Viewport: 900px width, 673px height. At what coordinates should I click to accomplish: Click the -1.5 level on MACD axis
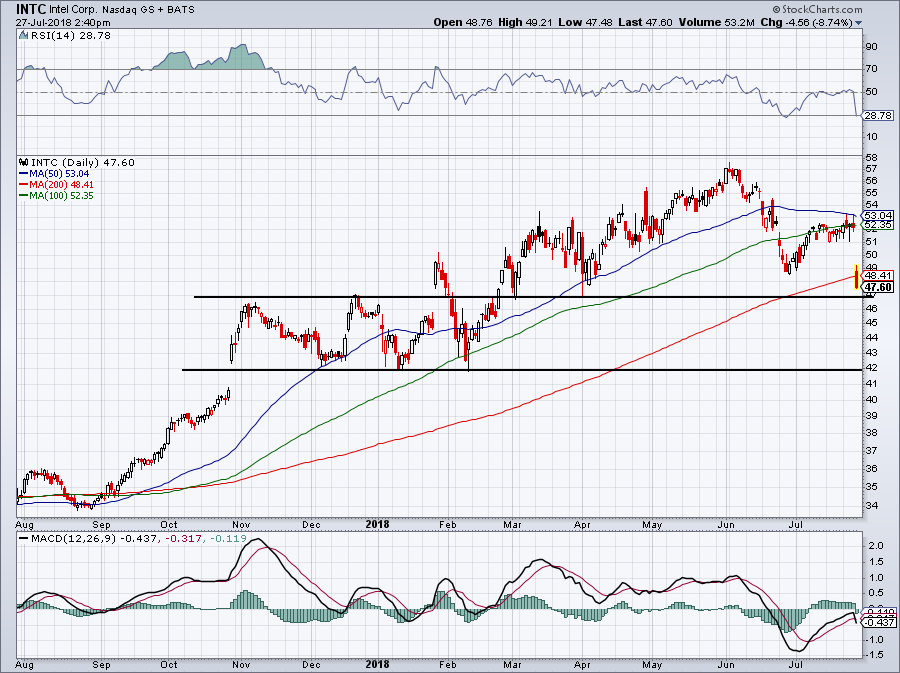(875, 655)
